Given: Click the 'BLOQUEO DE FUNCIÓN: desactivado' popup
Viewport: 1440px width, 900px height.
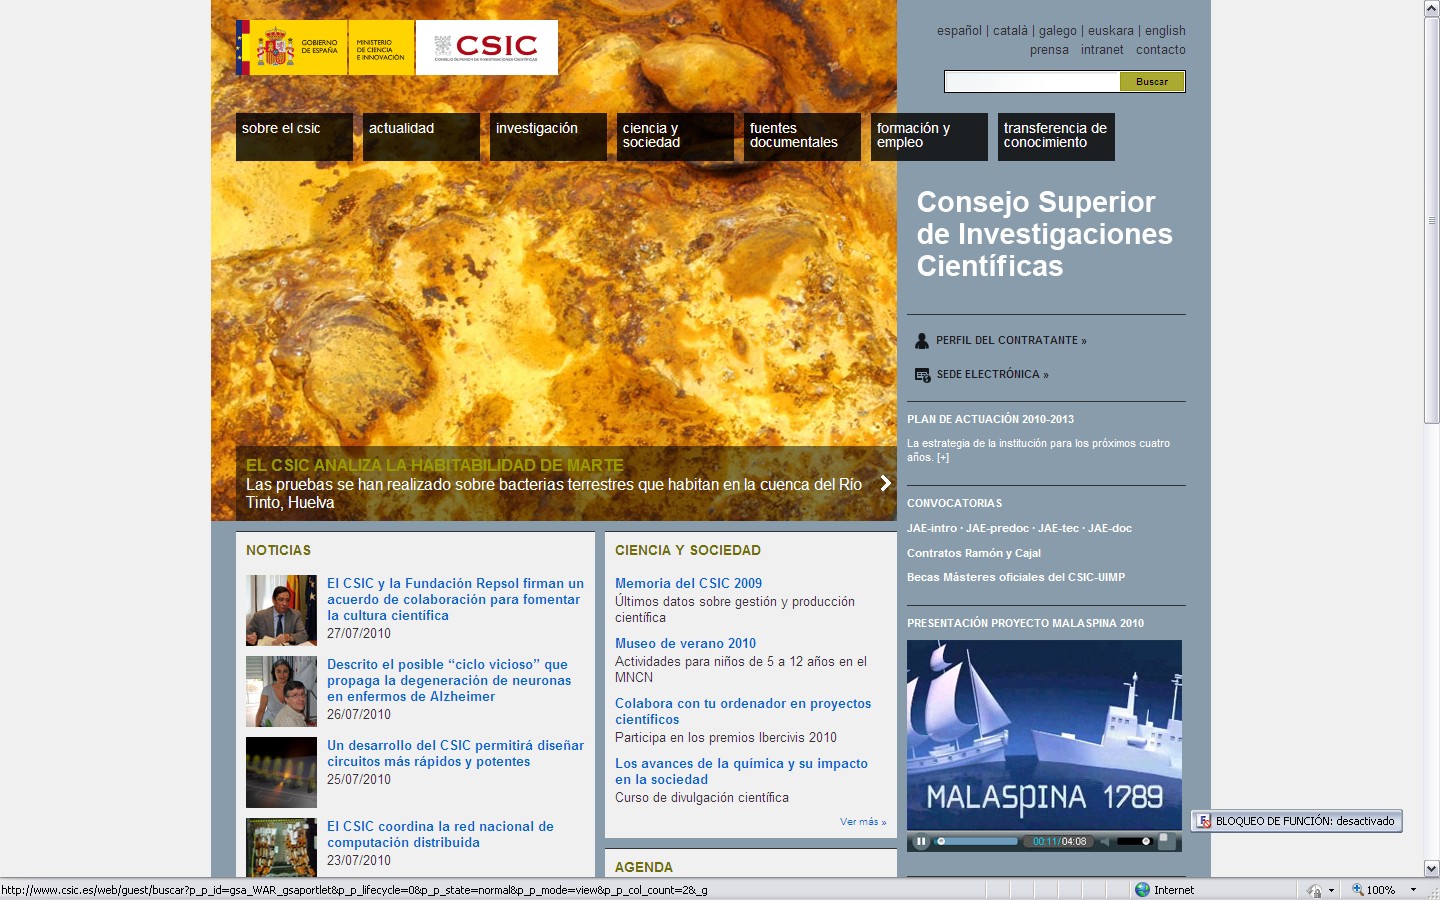Looking at the screenshot, I should point(1296,821).
